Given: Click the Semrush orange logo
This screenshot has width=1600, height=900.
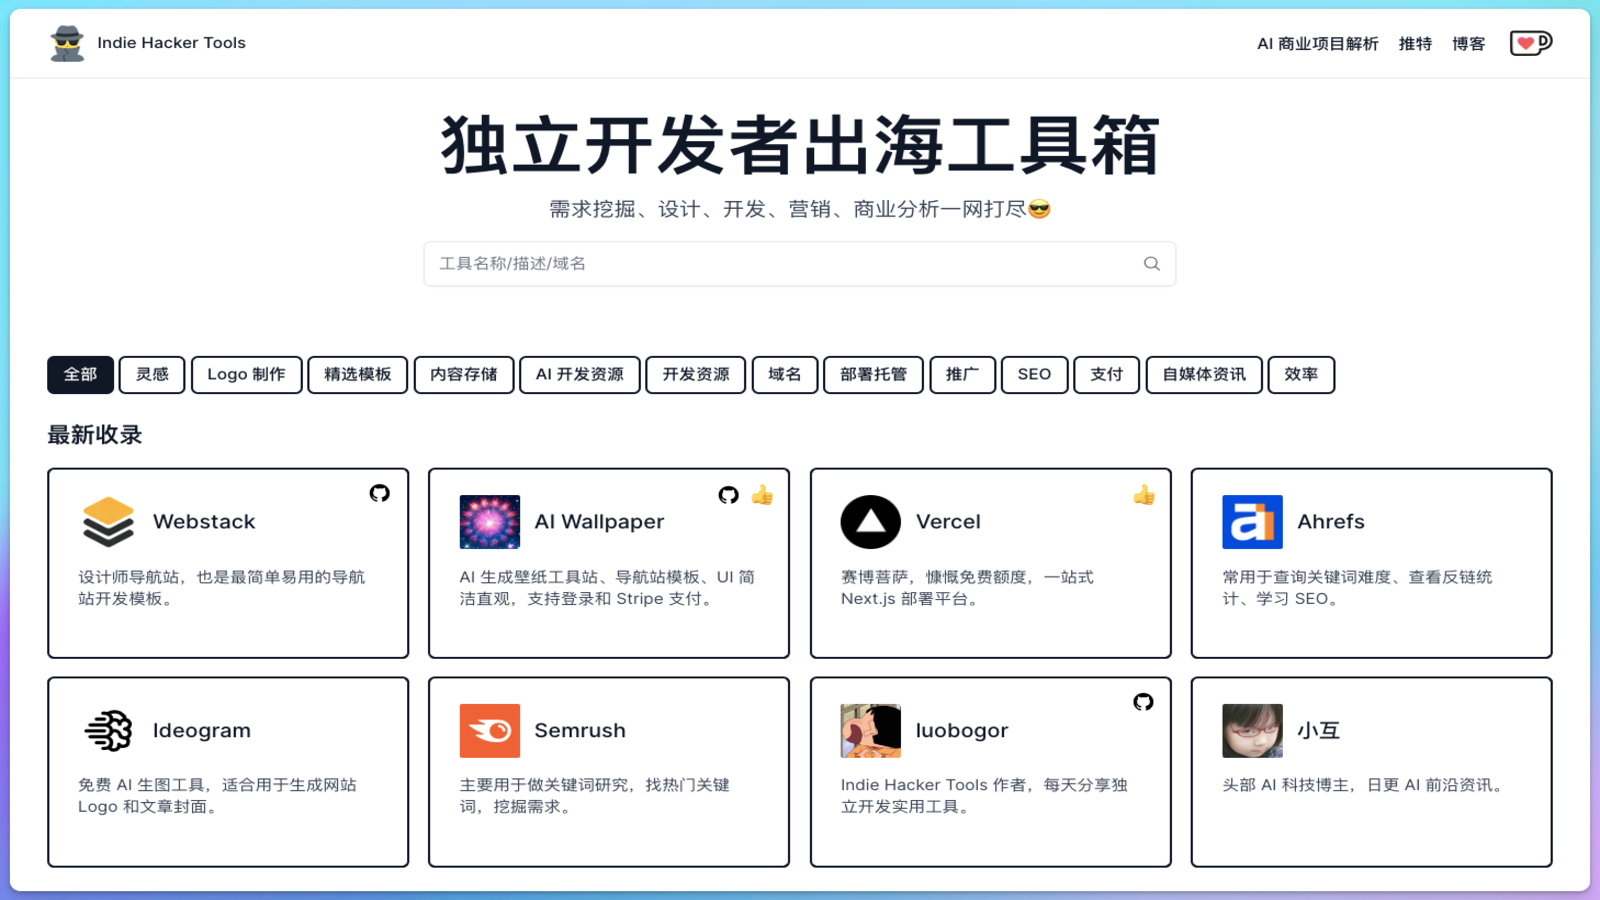Looking at the screenshot, I should [x=489, y=731].
